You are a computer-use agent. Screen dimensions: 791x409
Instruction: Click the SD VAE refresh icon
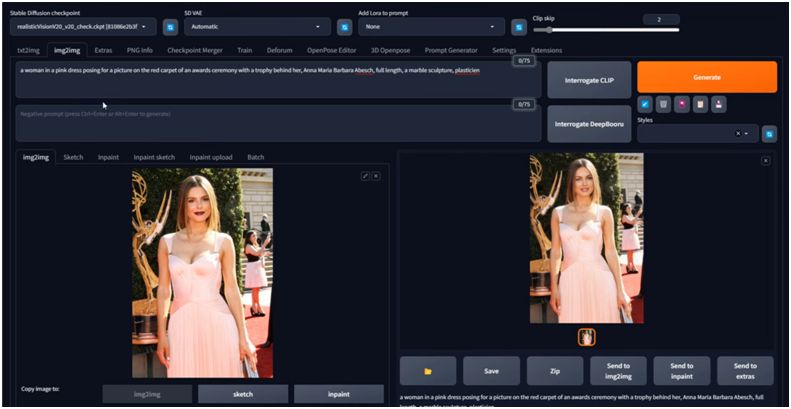[x=343, y=27]
